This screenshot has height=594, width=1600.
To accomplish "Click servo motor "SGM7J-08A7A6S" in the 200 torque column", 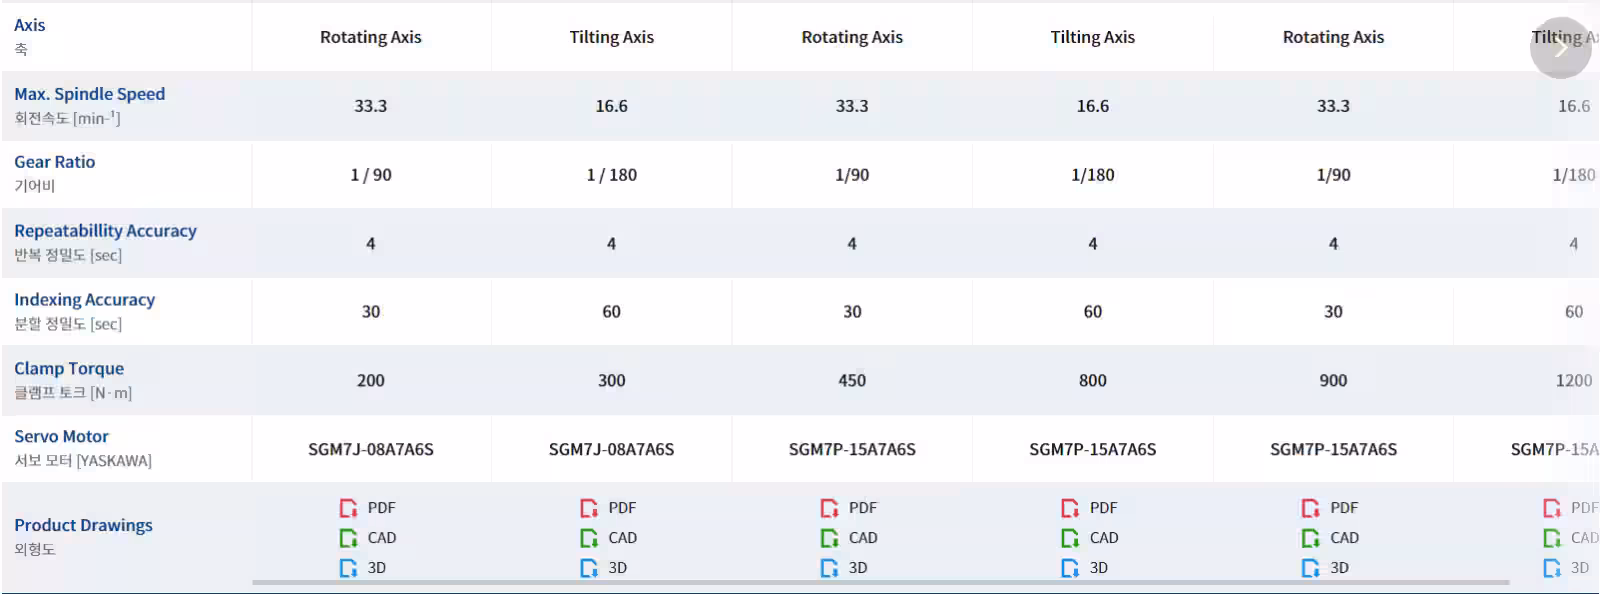I will (x=371, y=450).
